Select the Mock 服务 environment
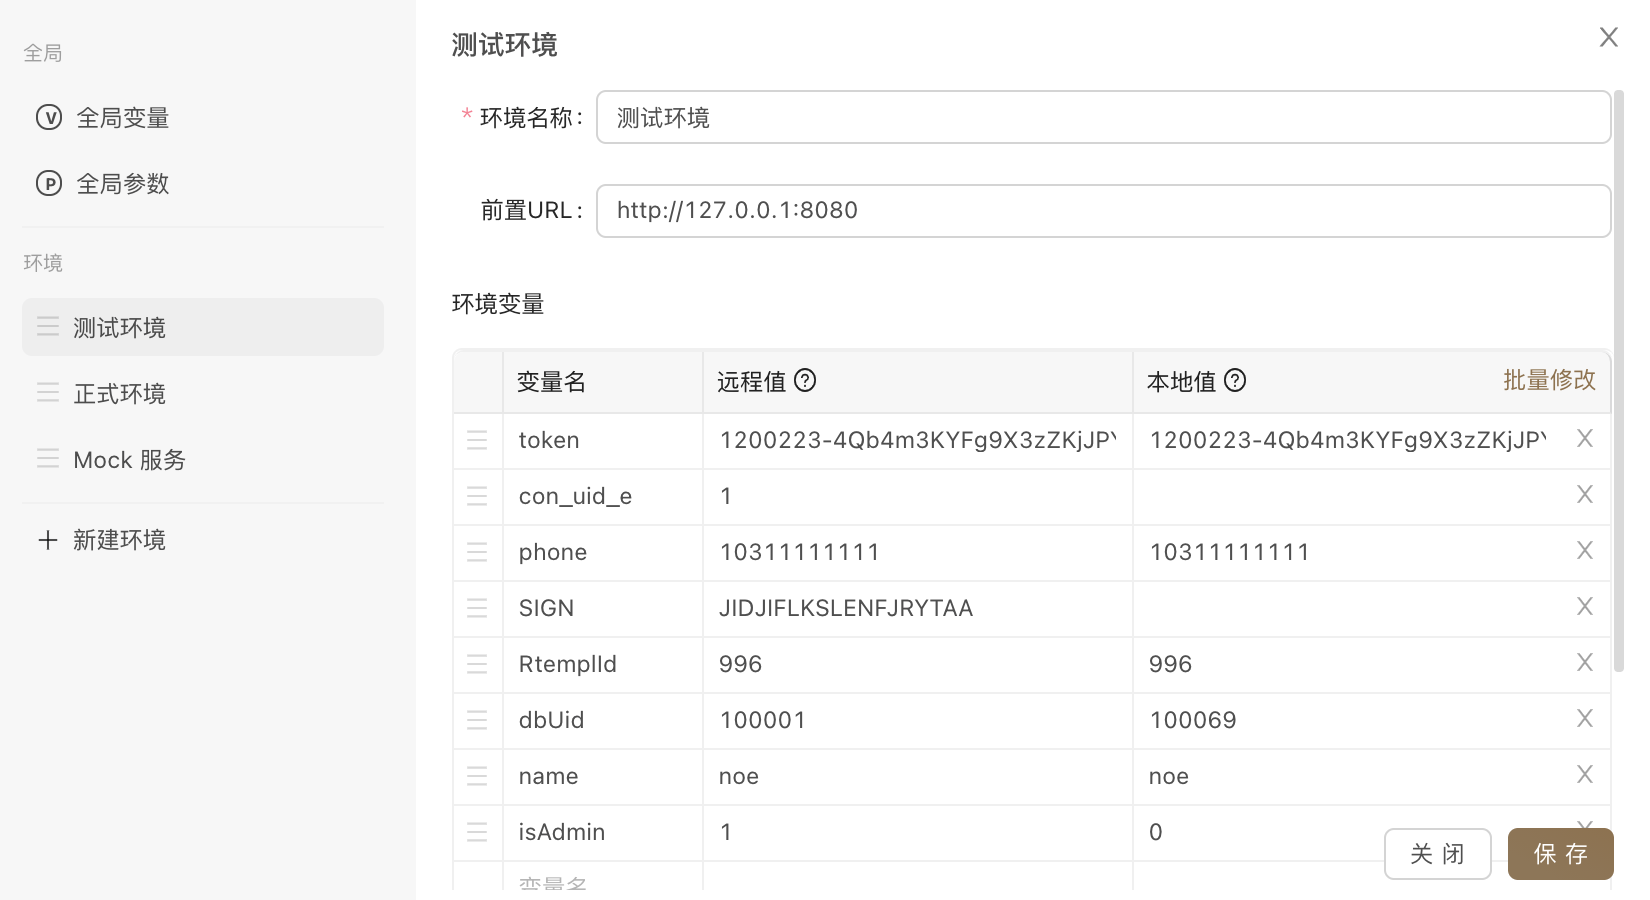 coord(203,459)
